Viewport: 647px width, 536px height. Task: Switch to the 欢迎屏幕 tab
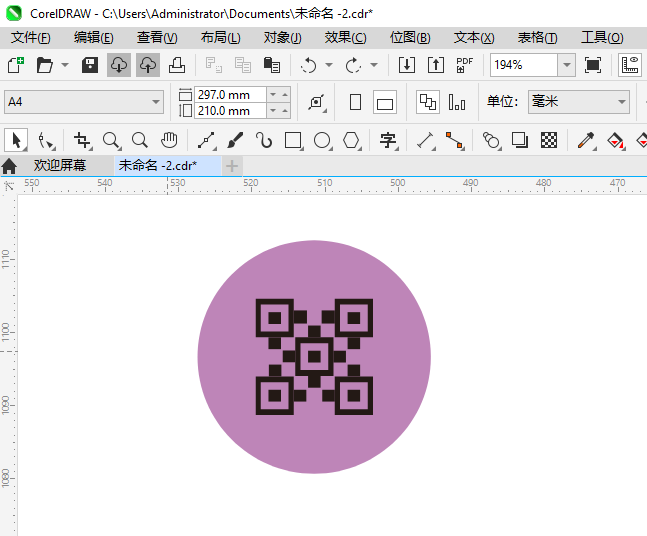[x=59, y=166]
